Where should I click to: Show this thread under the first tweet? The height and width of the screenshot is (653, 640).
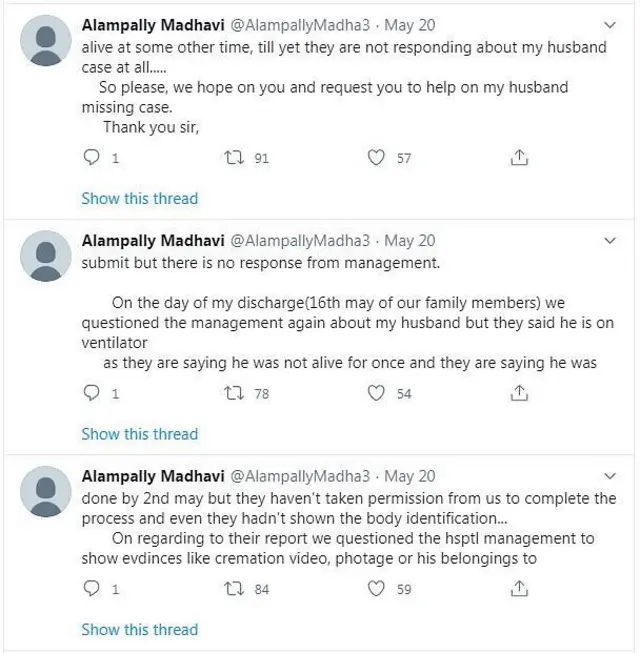(139, 198)
